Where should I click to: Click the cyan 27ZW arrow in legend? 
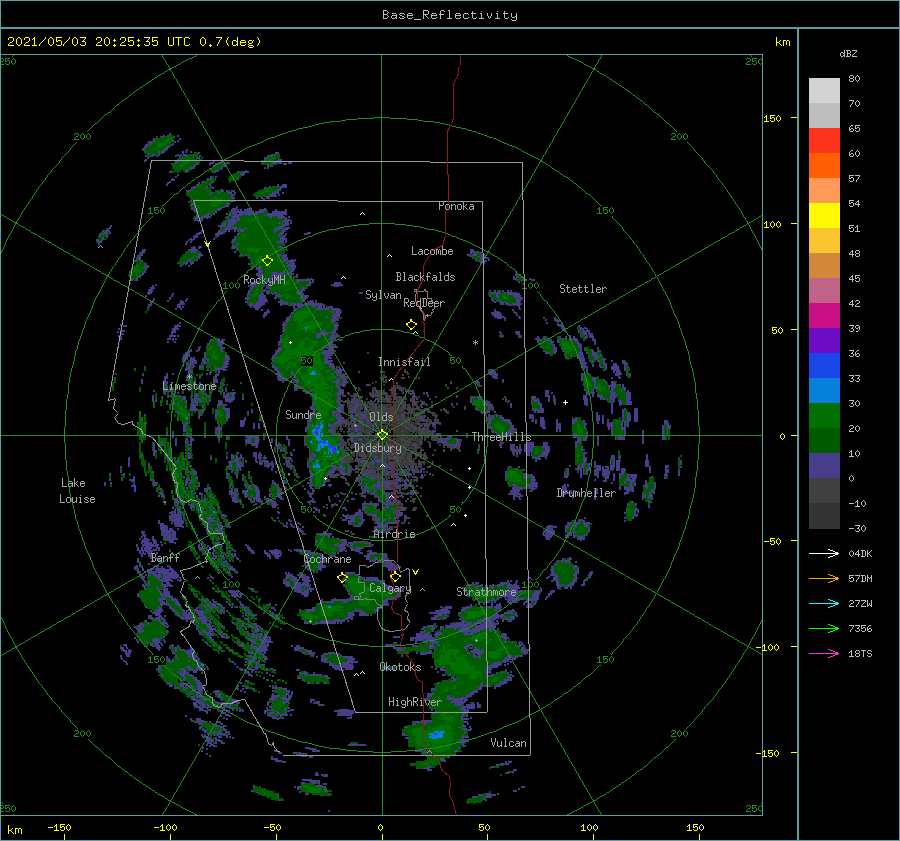824,603
